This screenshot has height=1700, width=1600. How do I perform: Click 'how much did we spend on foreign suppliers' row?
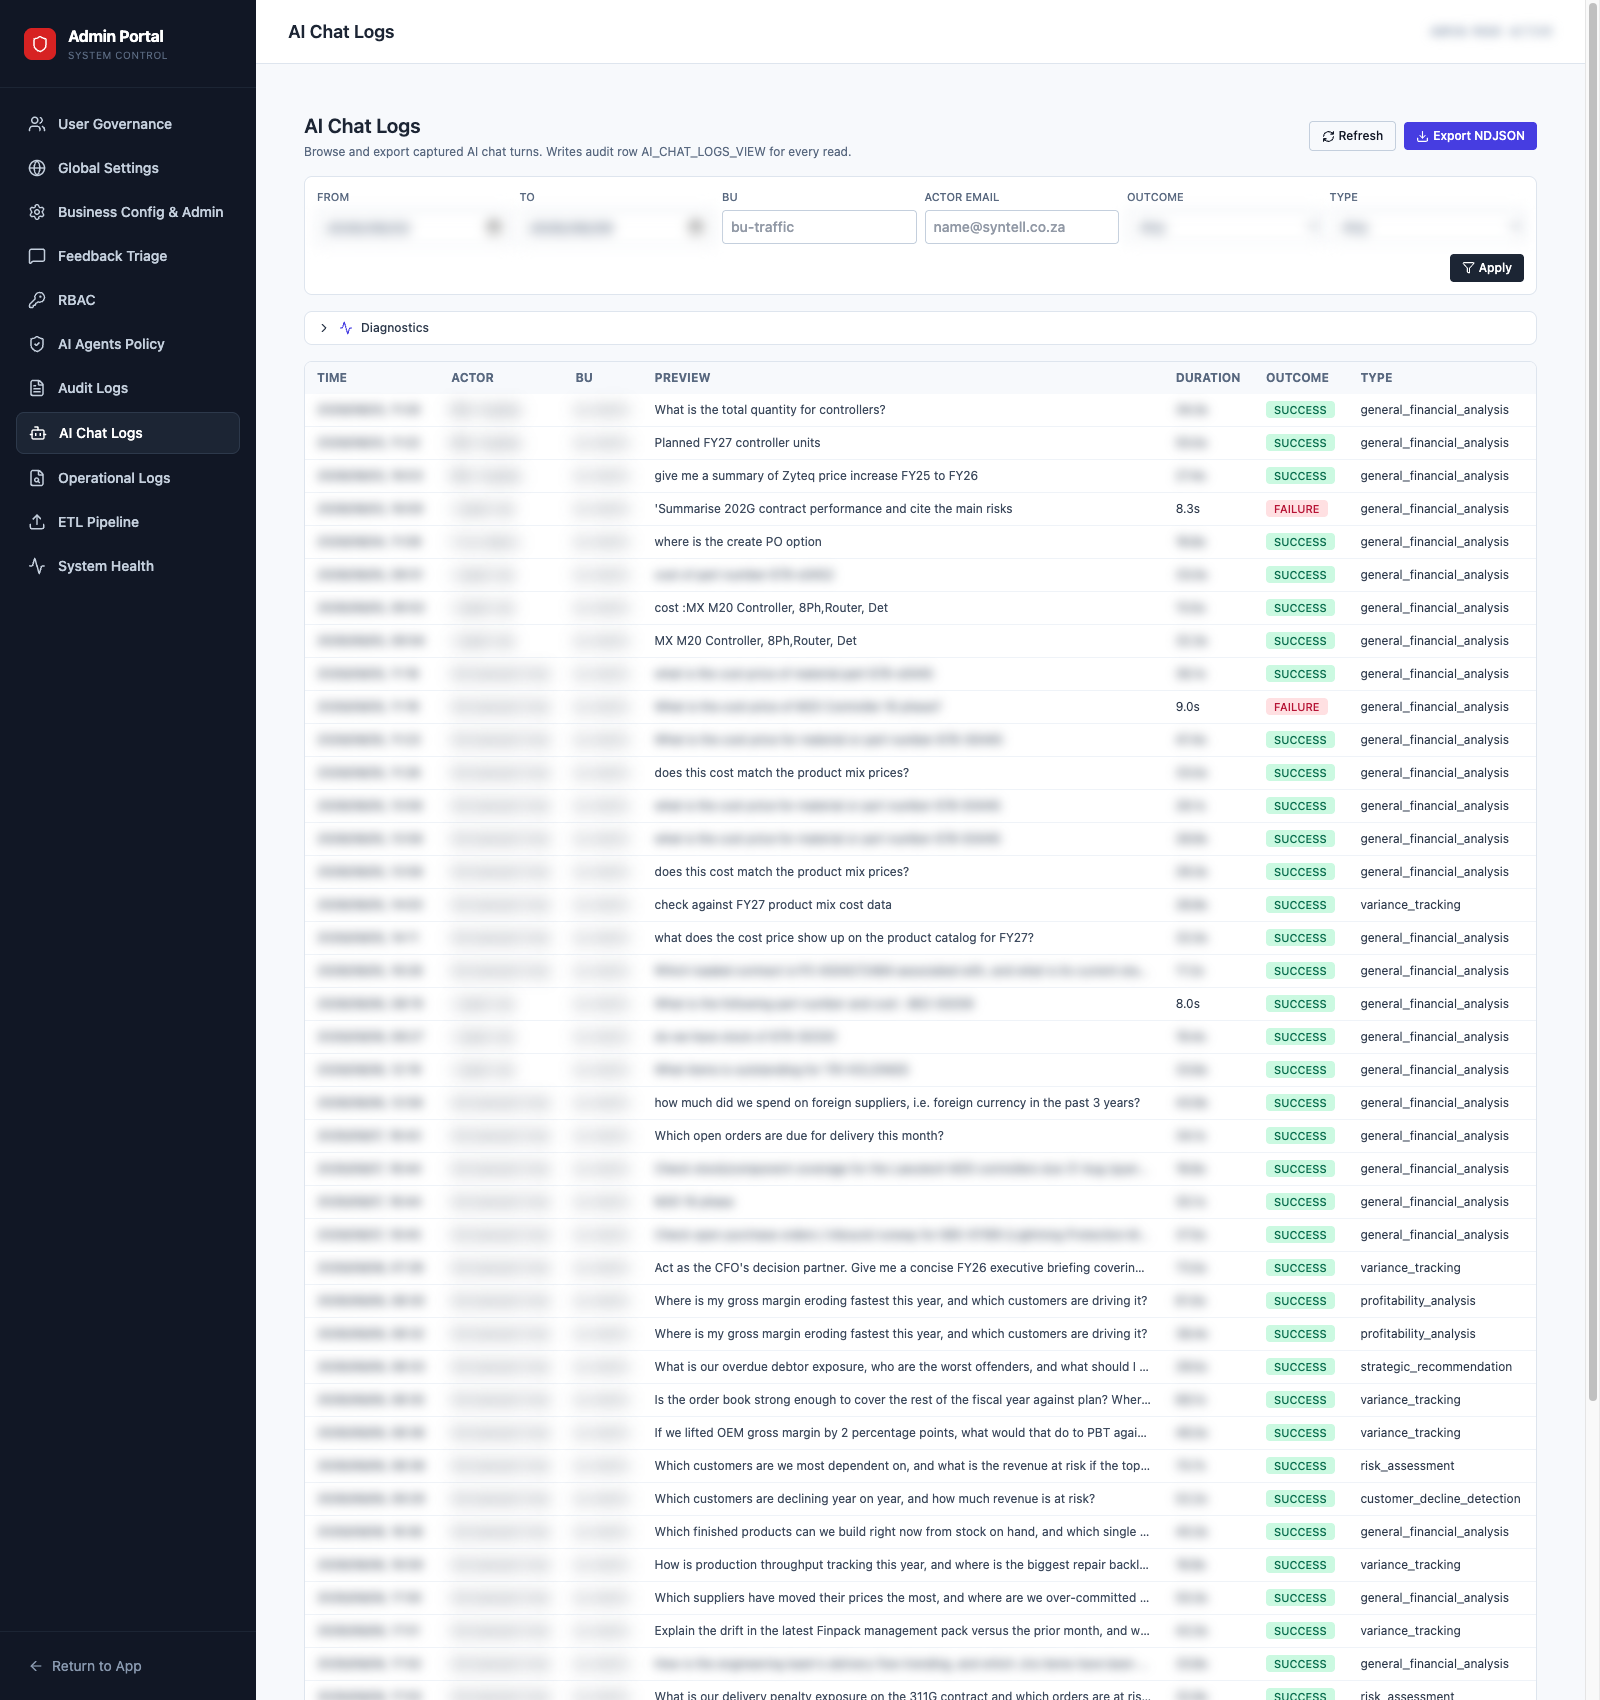920,1103
